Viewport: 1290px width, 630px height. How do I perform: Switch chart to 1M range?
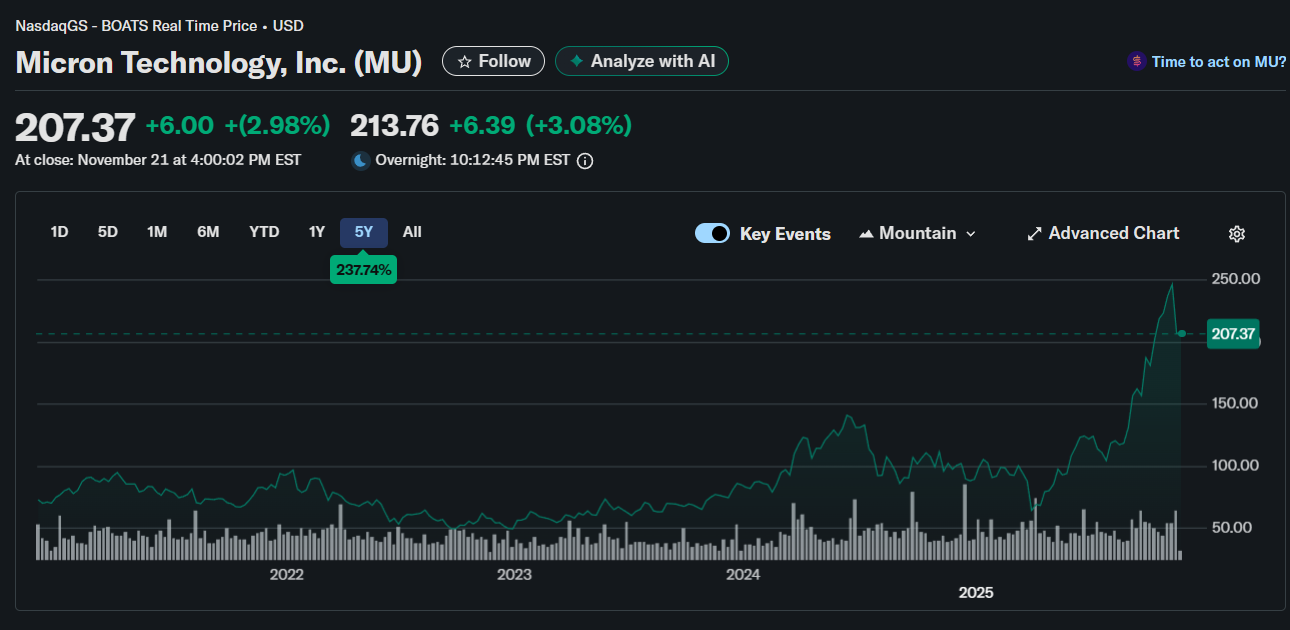157,232
